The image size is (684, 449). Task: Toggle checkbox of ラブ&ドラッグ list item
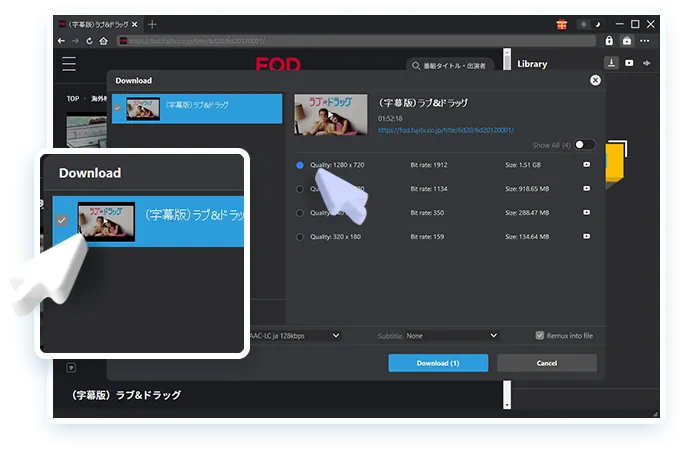[x=117, y=108]
